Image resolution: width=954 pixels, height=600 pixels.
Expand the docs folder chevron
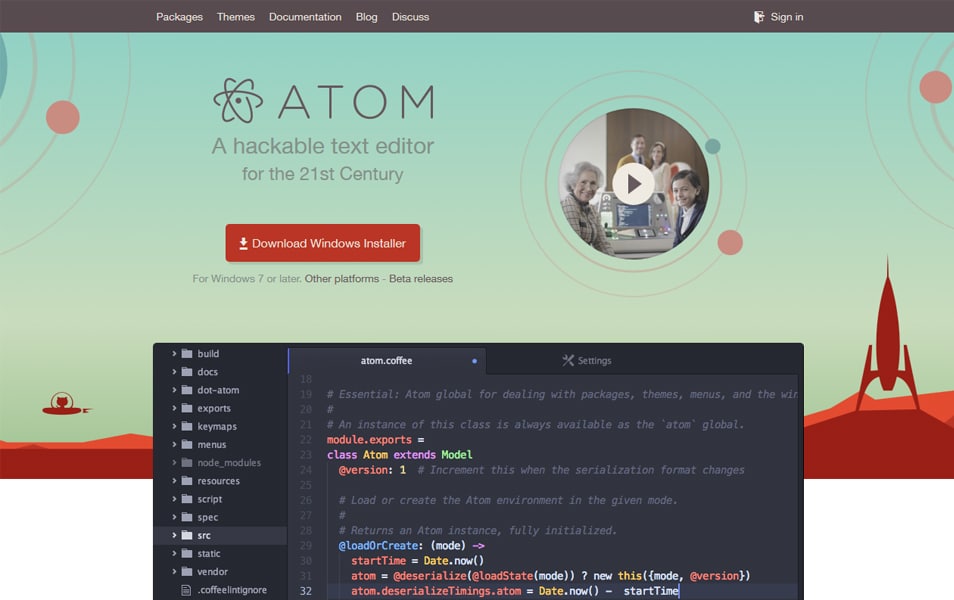click(x=174, y=372)
